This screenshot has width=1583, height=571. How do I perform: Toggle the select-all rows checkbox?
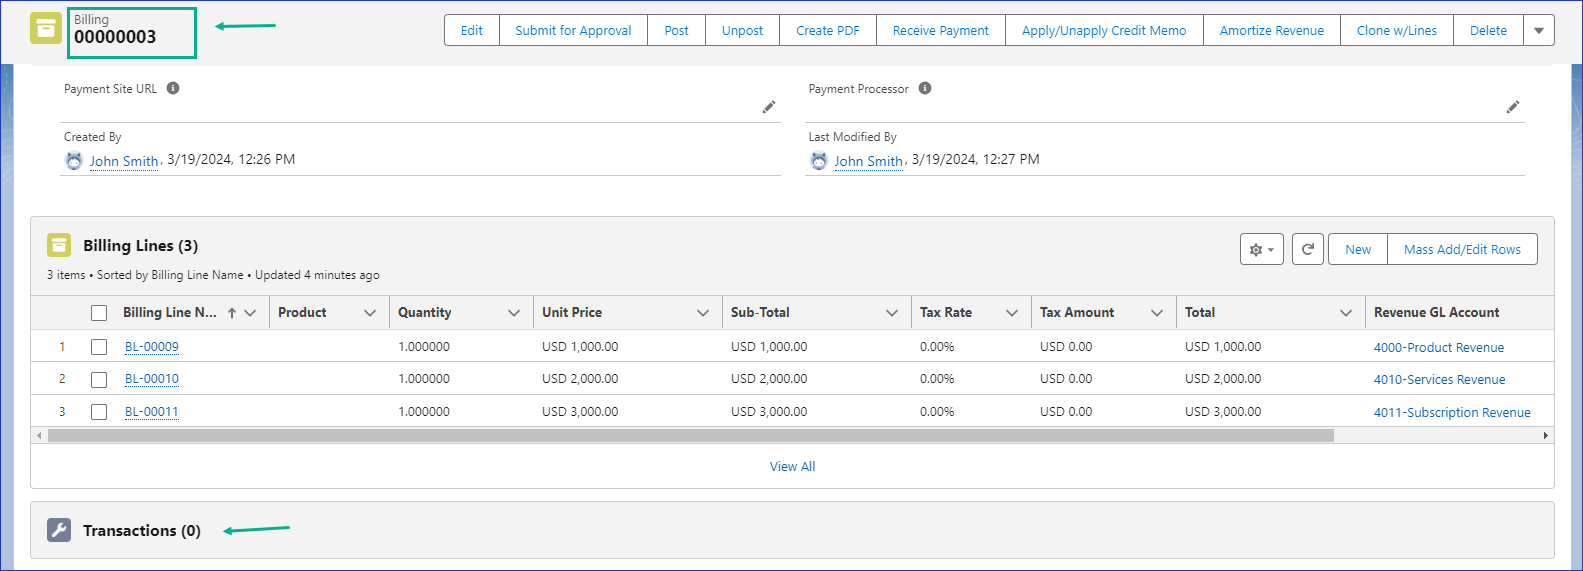(99, 313)
